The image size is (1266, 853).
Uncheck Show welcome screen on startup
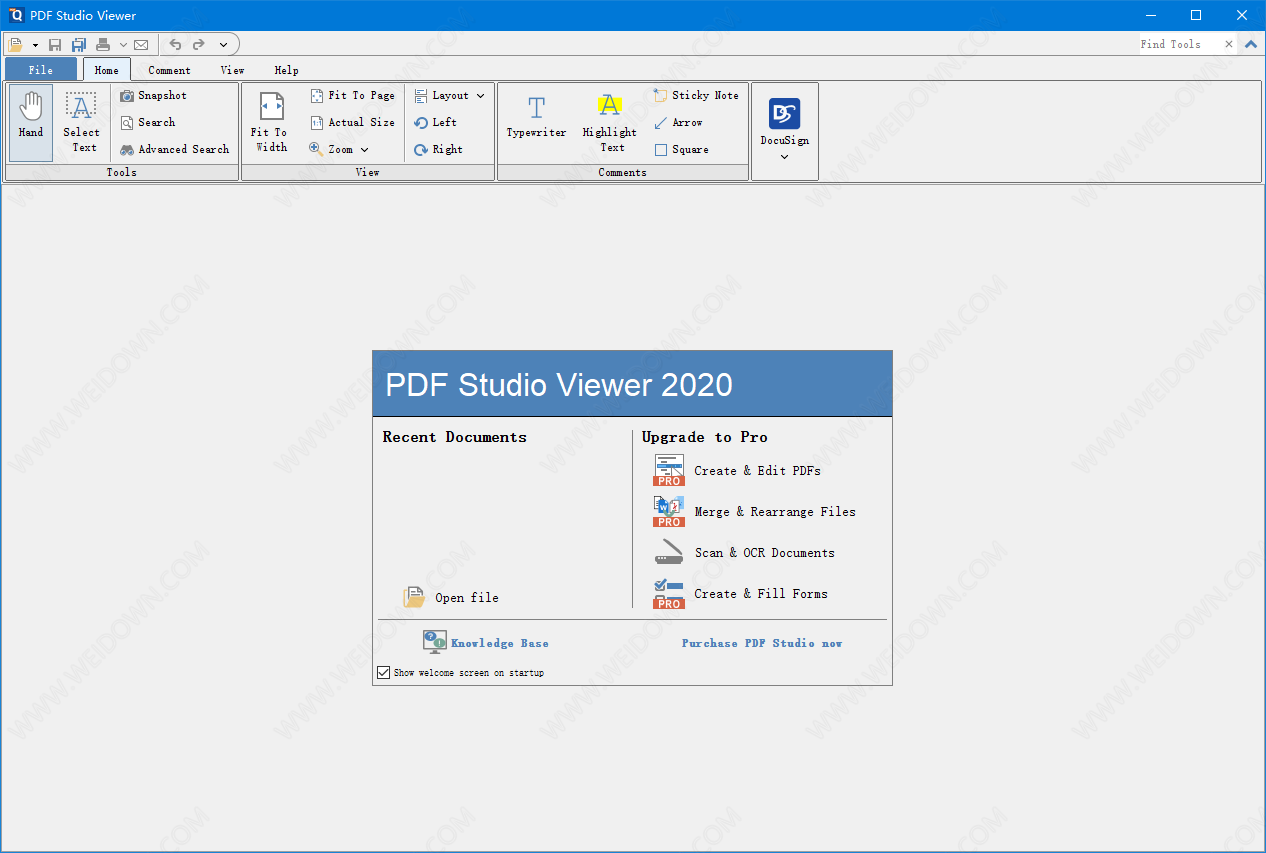[383, 673]
